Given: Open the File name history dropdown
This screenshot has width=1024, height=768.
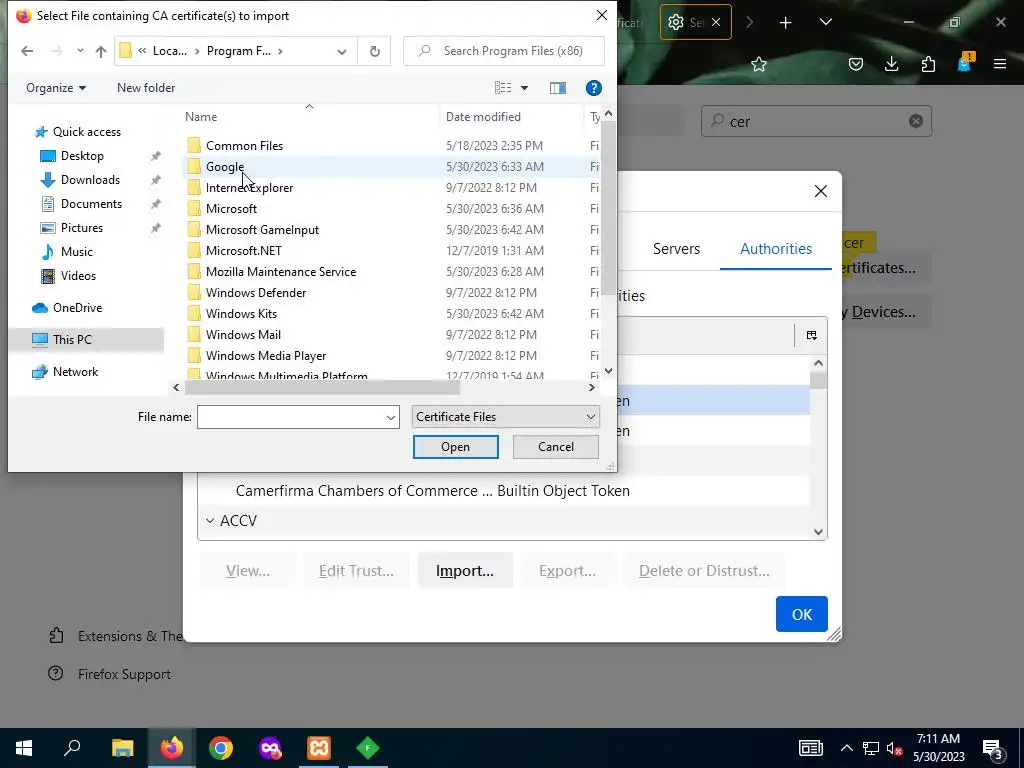Looking at the screenshot, I should 391,417.
